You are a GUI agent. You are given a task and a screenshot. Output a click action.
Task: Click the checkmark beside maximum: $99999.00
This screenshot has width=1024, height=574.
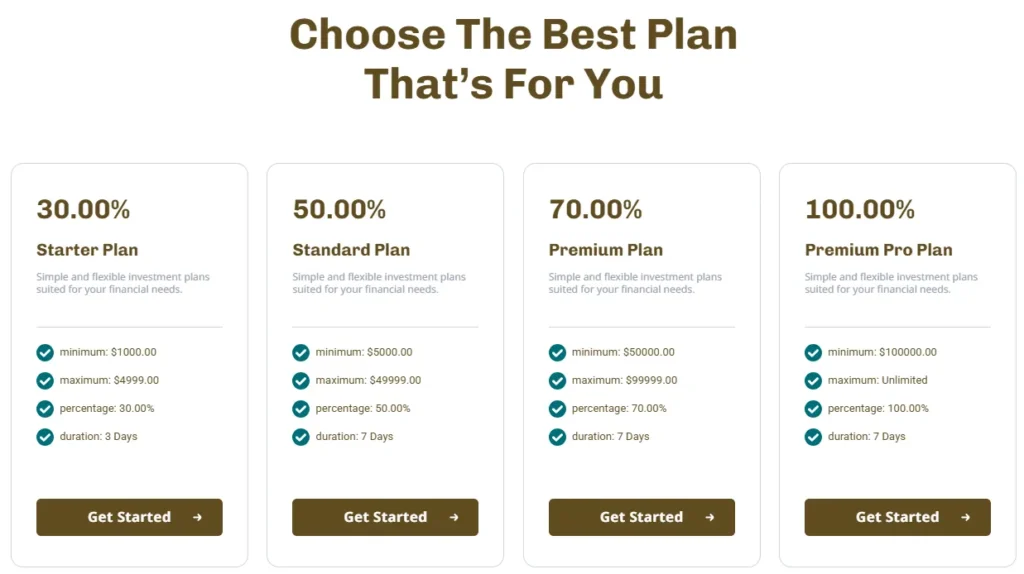[x=557, y=380]
